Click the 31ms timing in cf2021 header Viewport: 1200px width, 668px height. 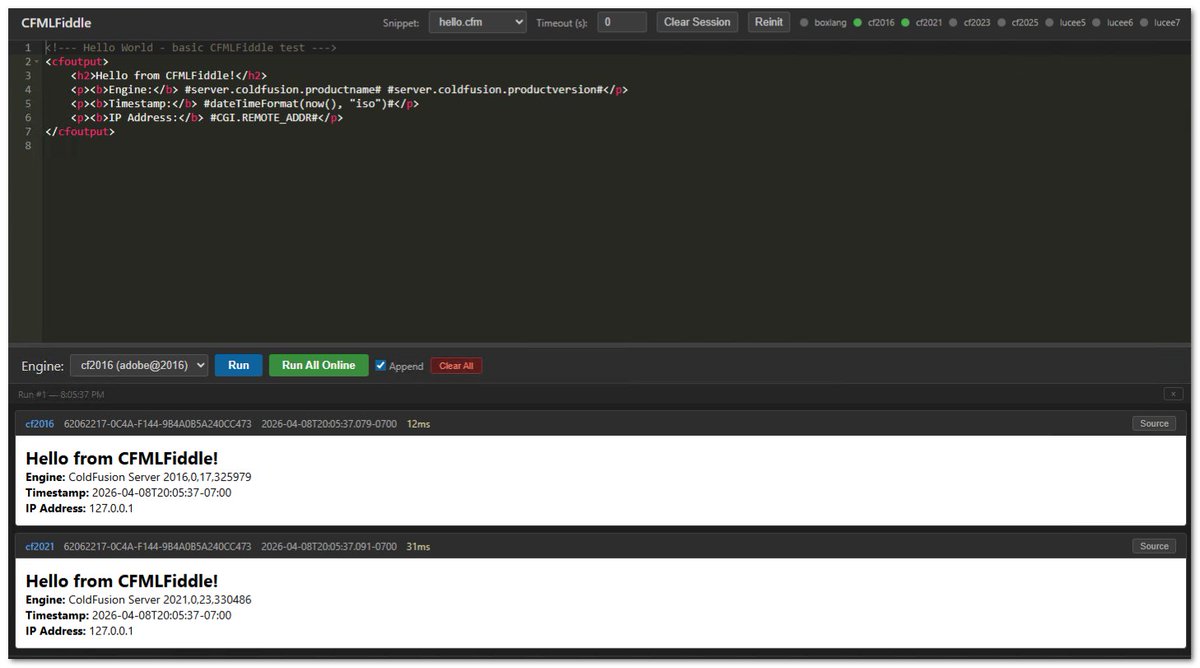click(x=418, y=547)
